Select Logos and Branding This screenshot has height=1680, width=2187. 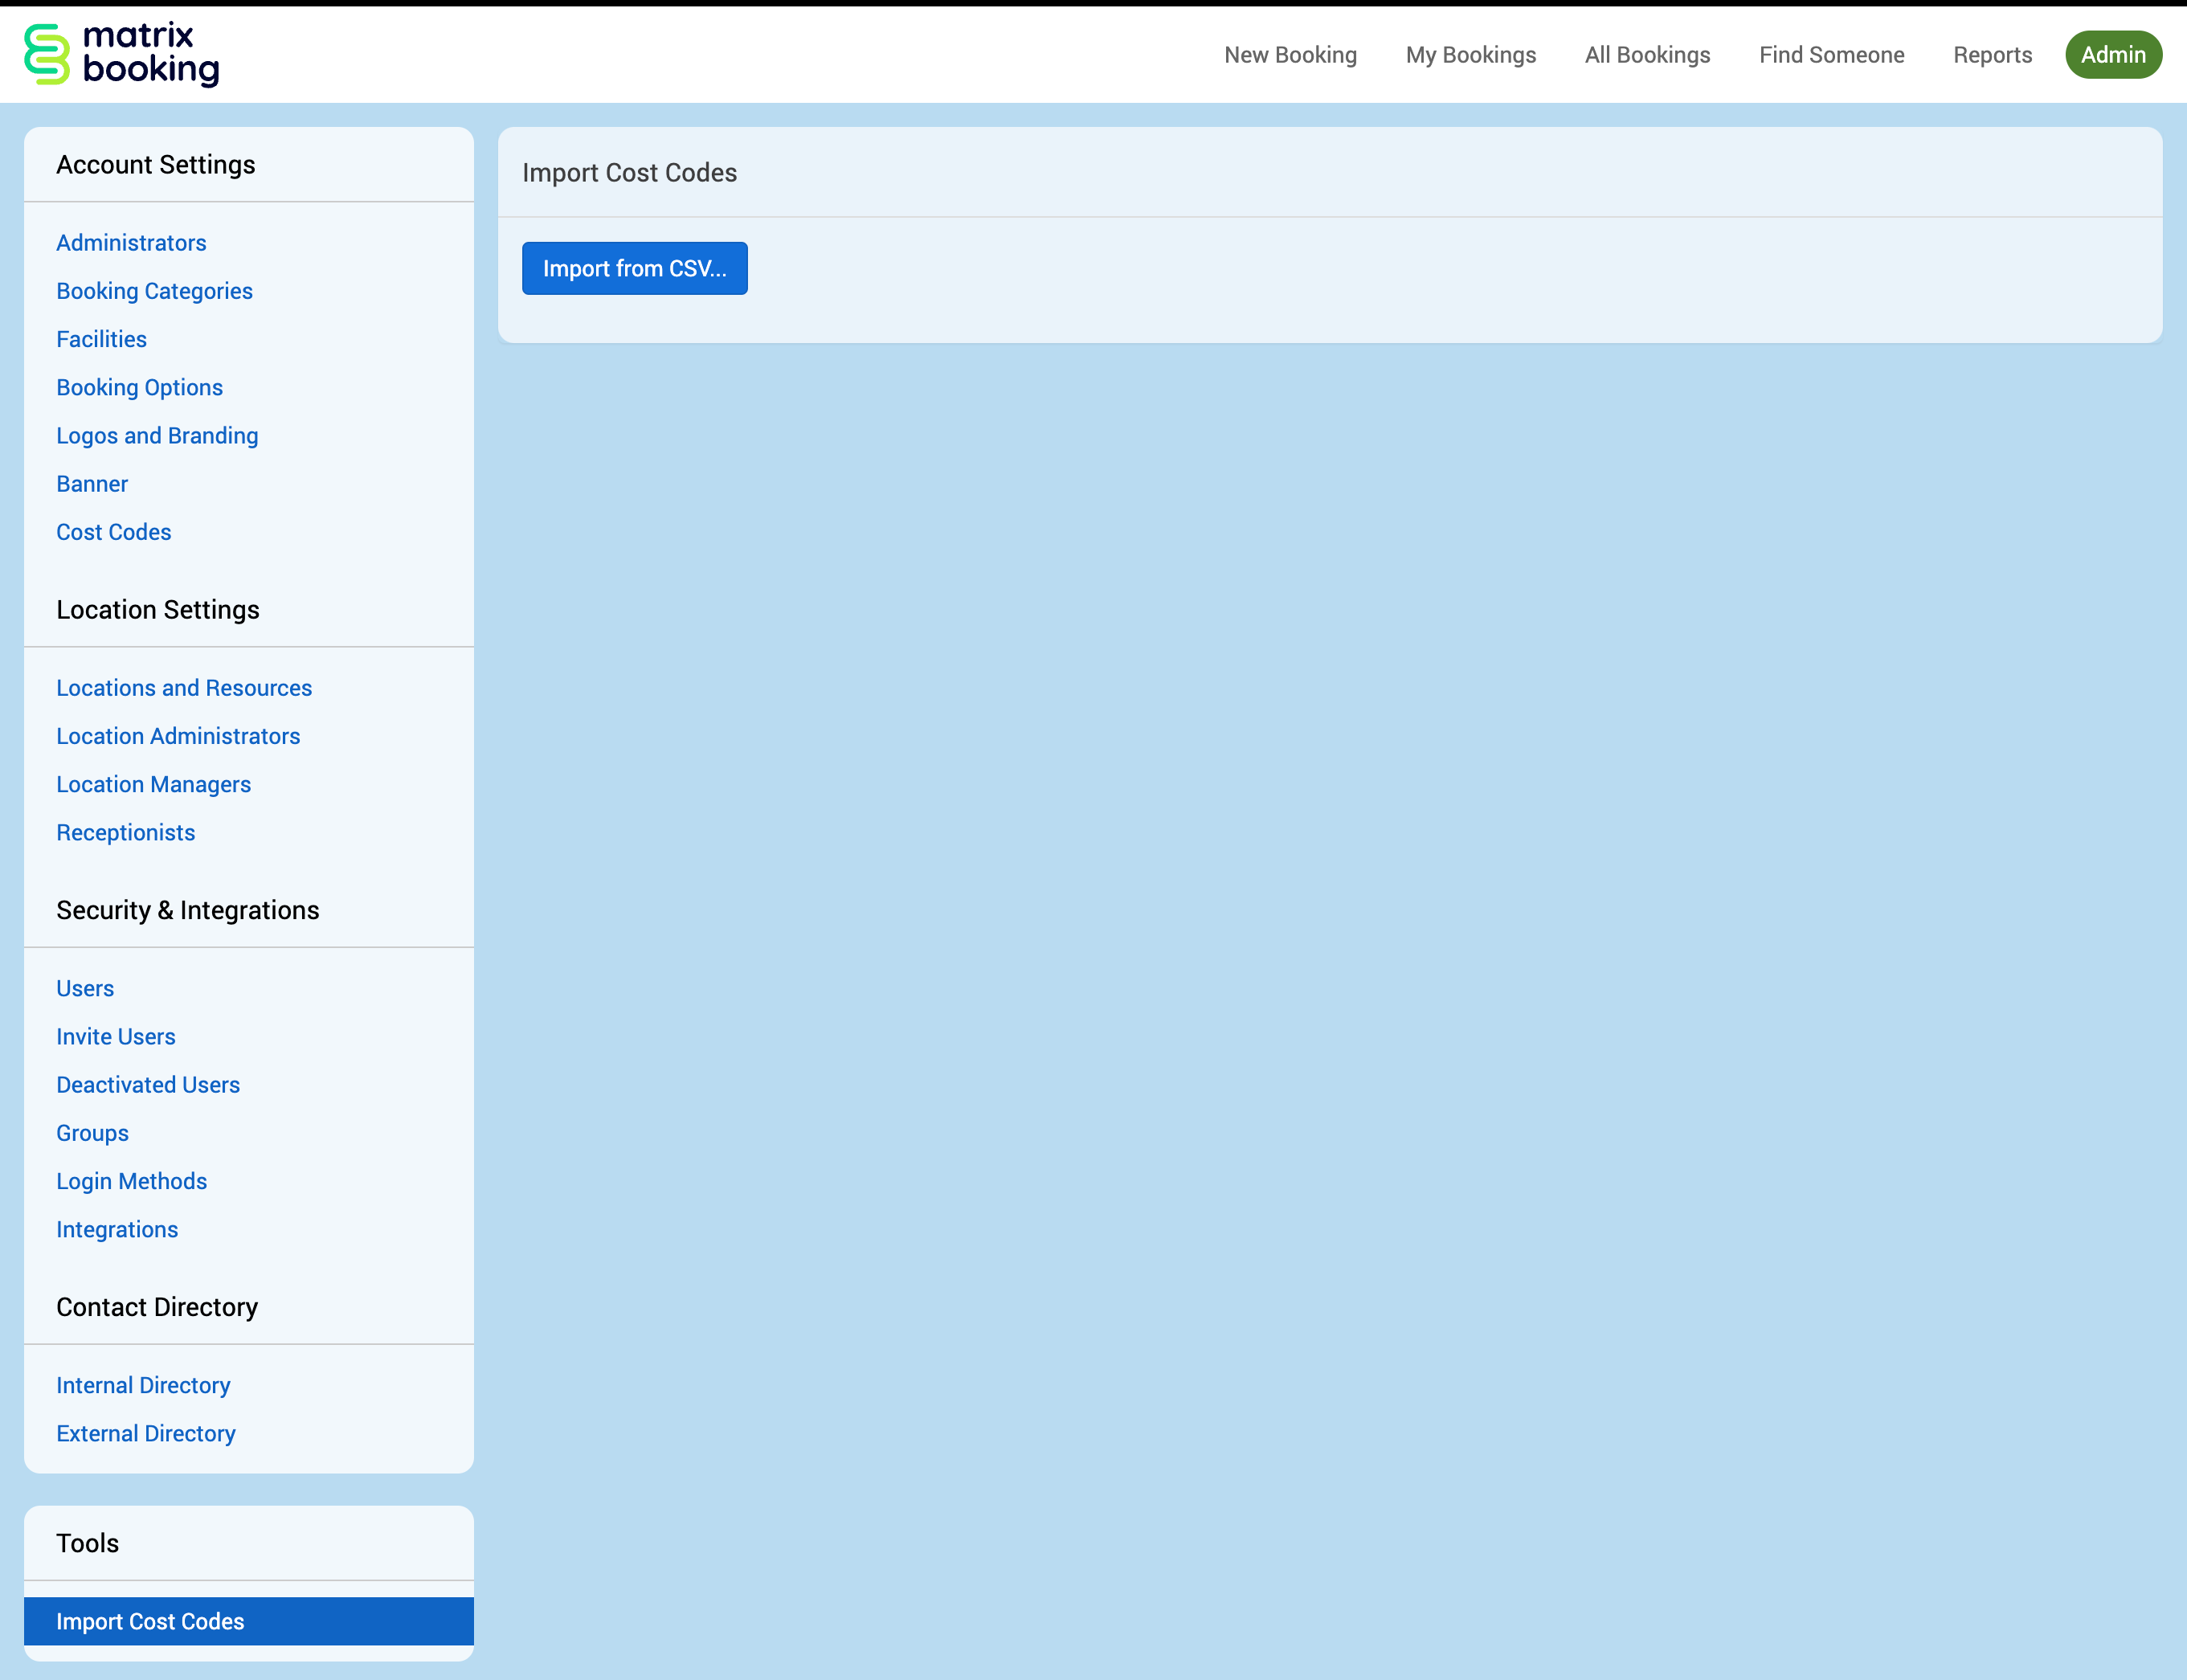click(x=157, y=436)
